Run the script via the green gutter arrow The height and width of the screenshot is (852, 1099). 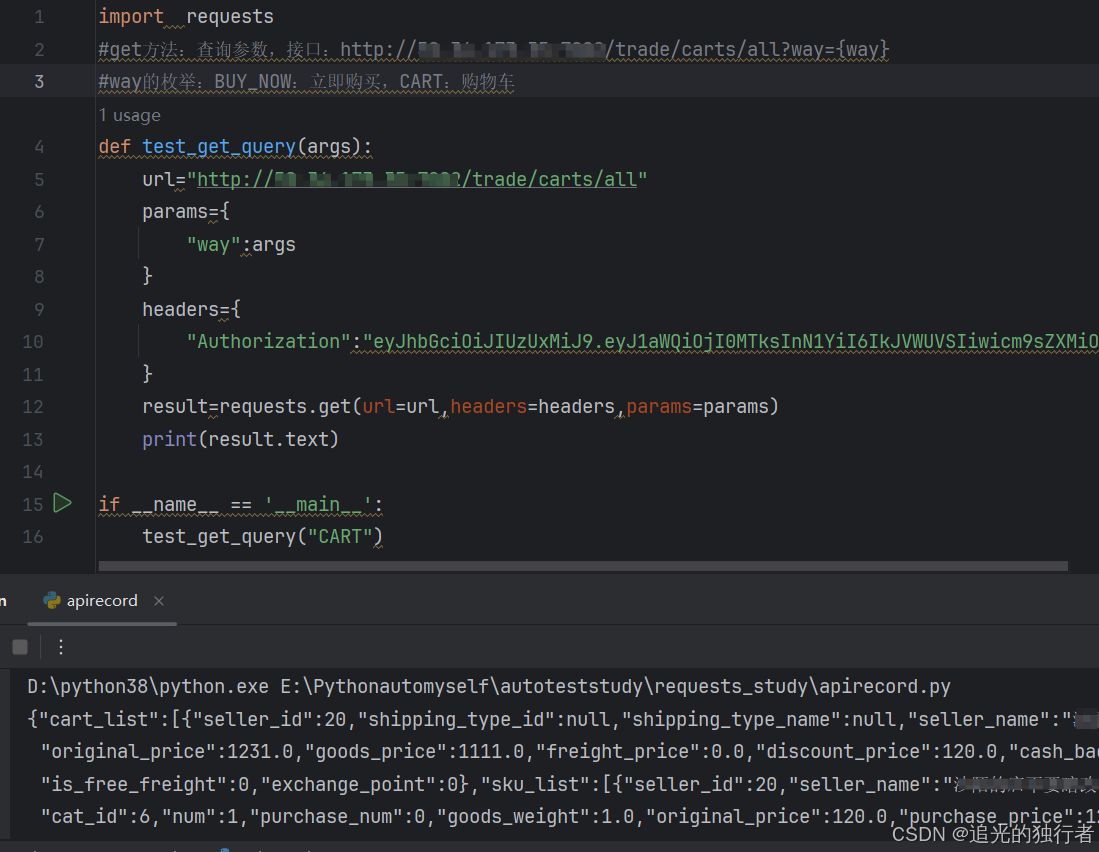coord(62,504)
